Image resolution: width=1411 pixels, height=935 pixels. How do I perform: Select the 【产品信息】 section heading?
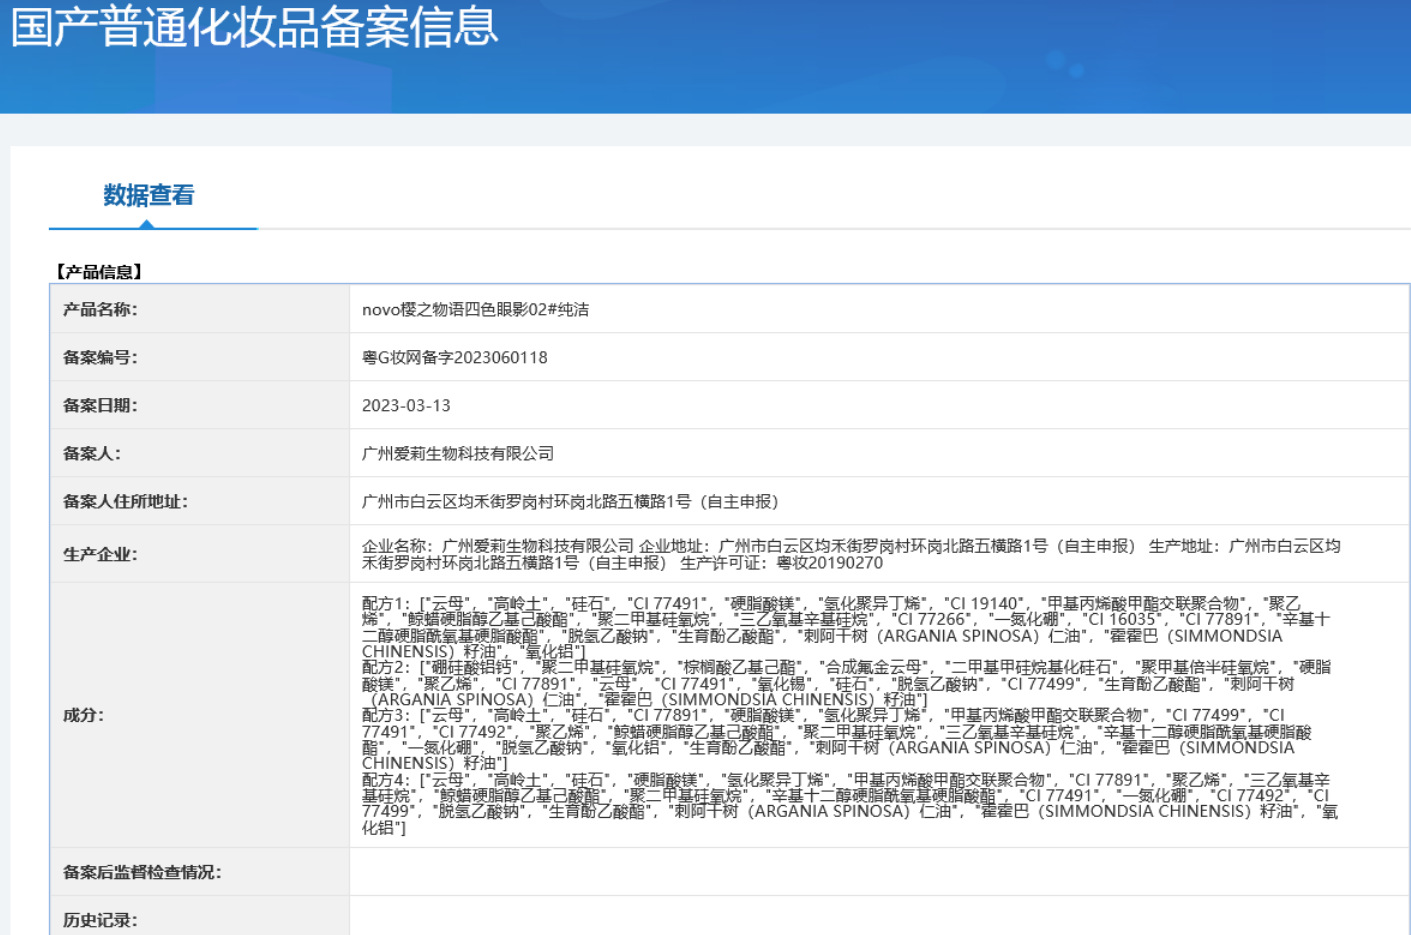(x=99, y=272)
